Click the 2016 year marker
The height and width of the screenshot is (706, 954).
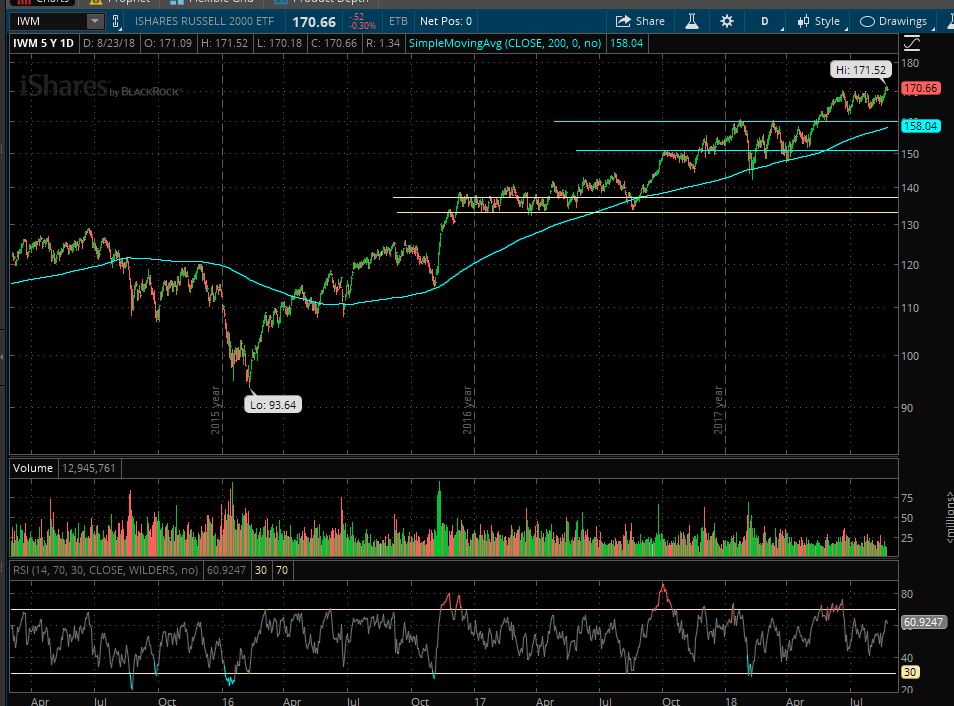(x=467, y=410)
